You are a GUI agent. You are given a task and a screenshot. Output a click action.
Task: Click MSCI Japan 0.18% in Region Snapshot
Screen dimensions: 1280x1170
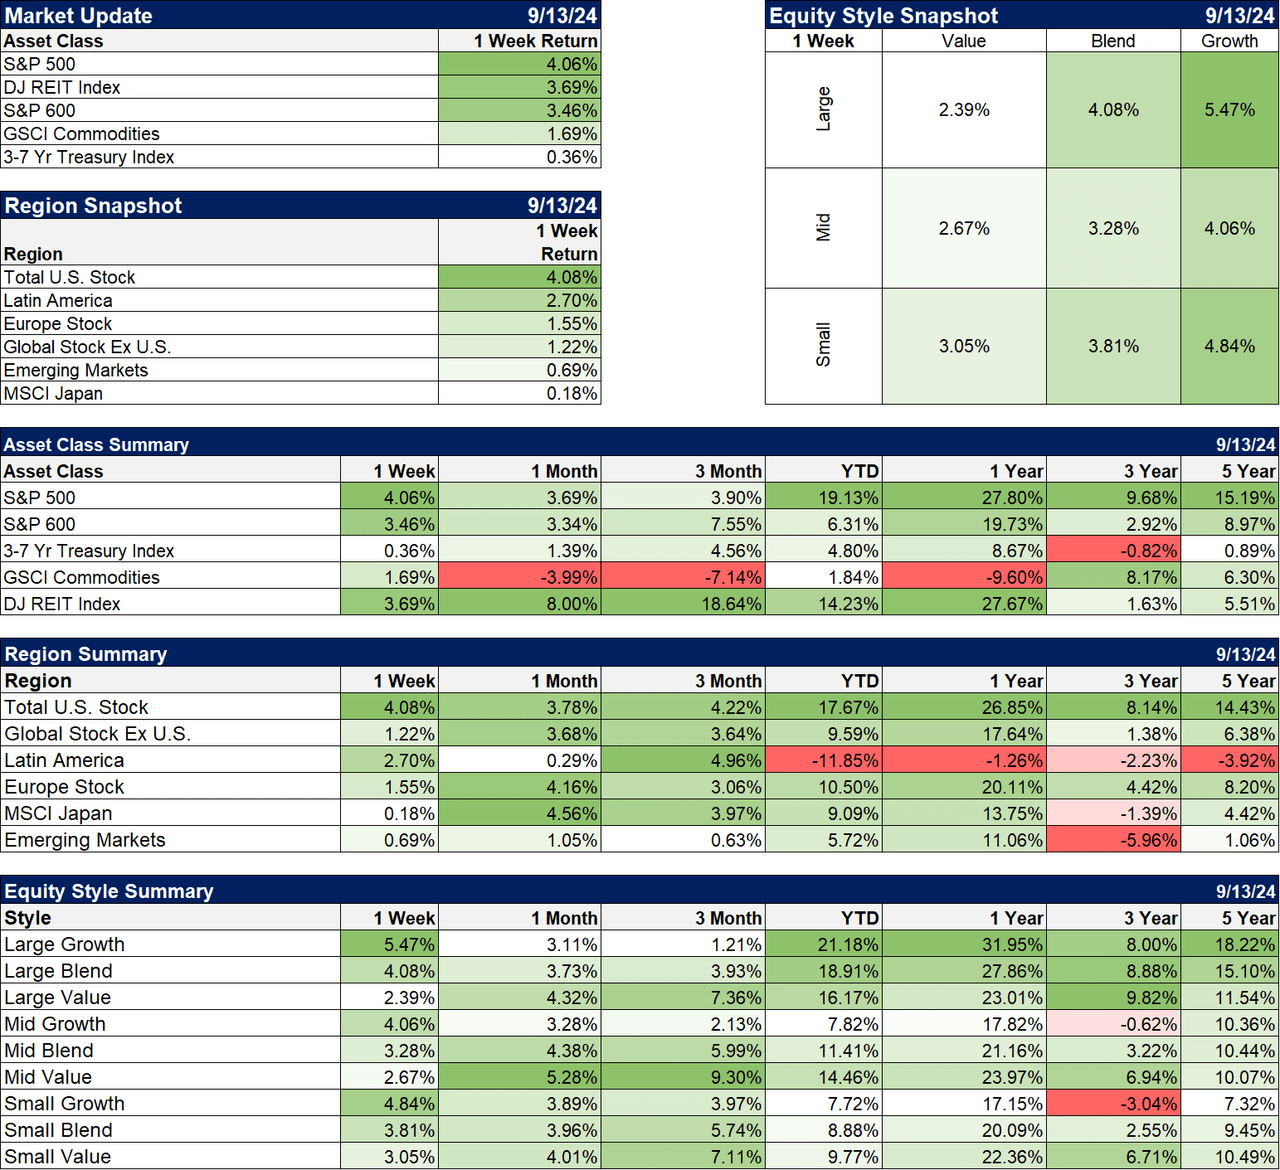(x=519, y=393)
